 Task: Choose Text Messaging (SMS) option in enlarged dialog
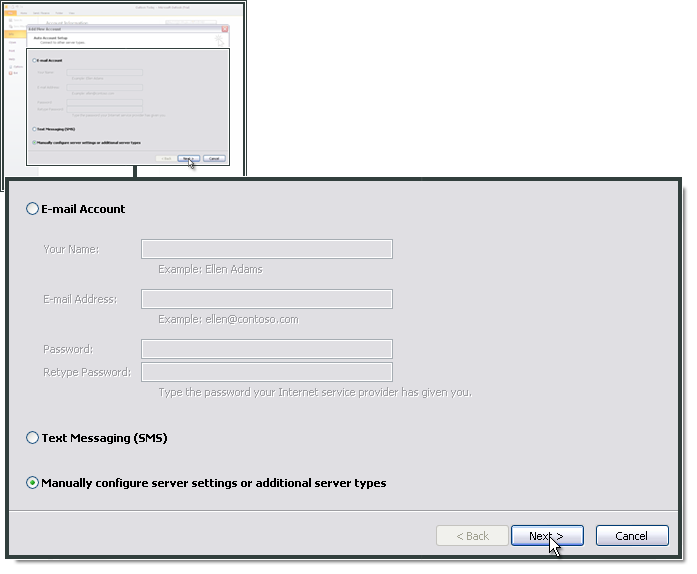(x=33, y=438)
